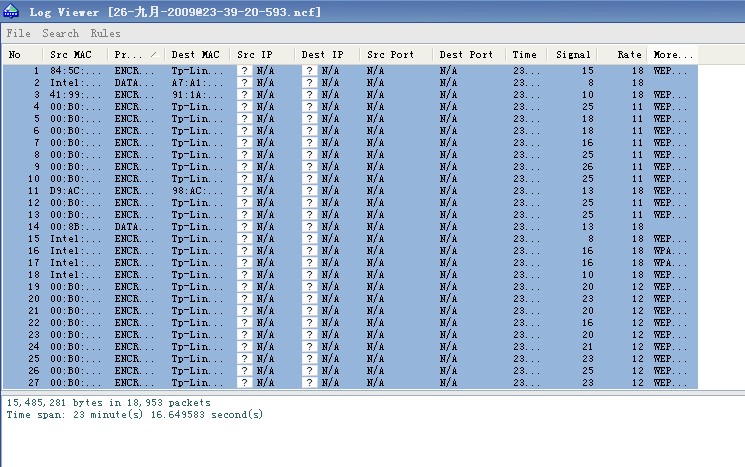This screenshot has width=745, height=467.
Task: Click the Src IP question-mark icon in row 22
Action: click(x=245, y=323)
